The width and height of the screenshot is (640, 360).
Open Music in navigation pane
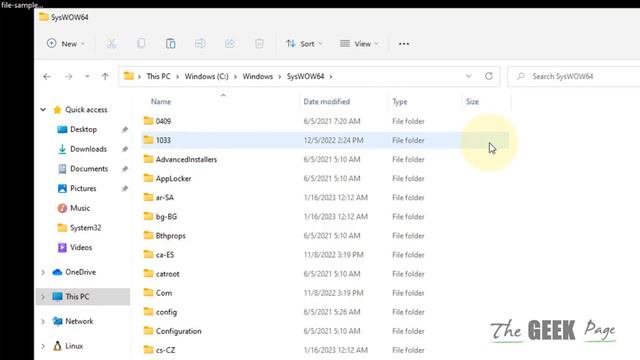tap(80, 208)
